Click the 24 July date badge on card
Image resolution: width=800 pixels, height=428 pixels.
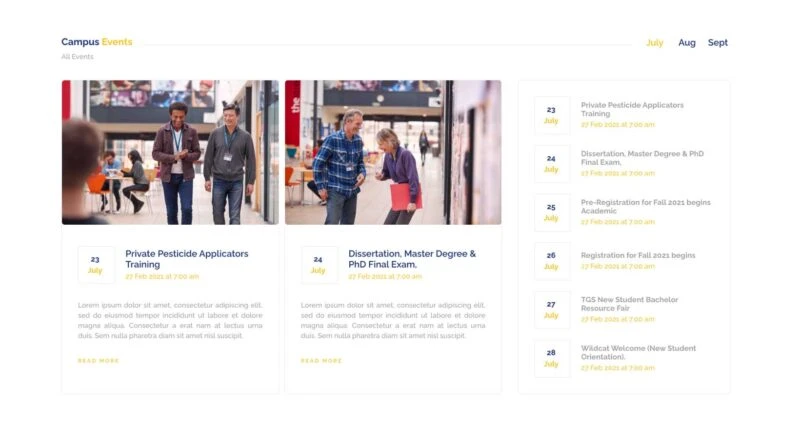coord(318,265)
